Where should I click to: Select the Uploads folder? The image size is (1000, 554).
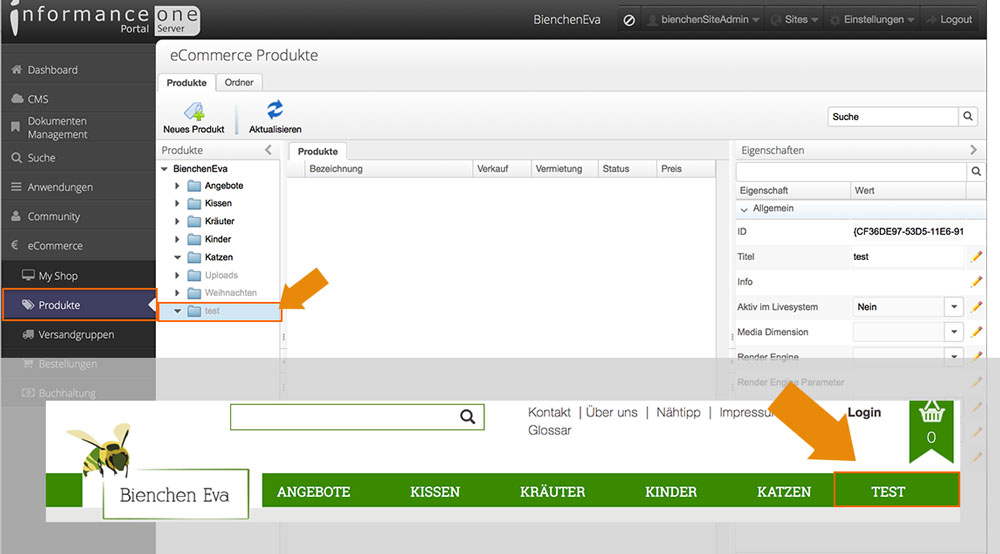[221, 275]
